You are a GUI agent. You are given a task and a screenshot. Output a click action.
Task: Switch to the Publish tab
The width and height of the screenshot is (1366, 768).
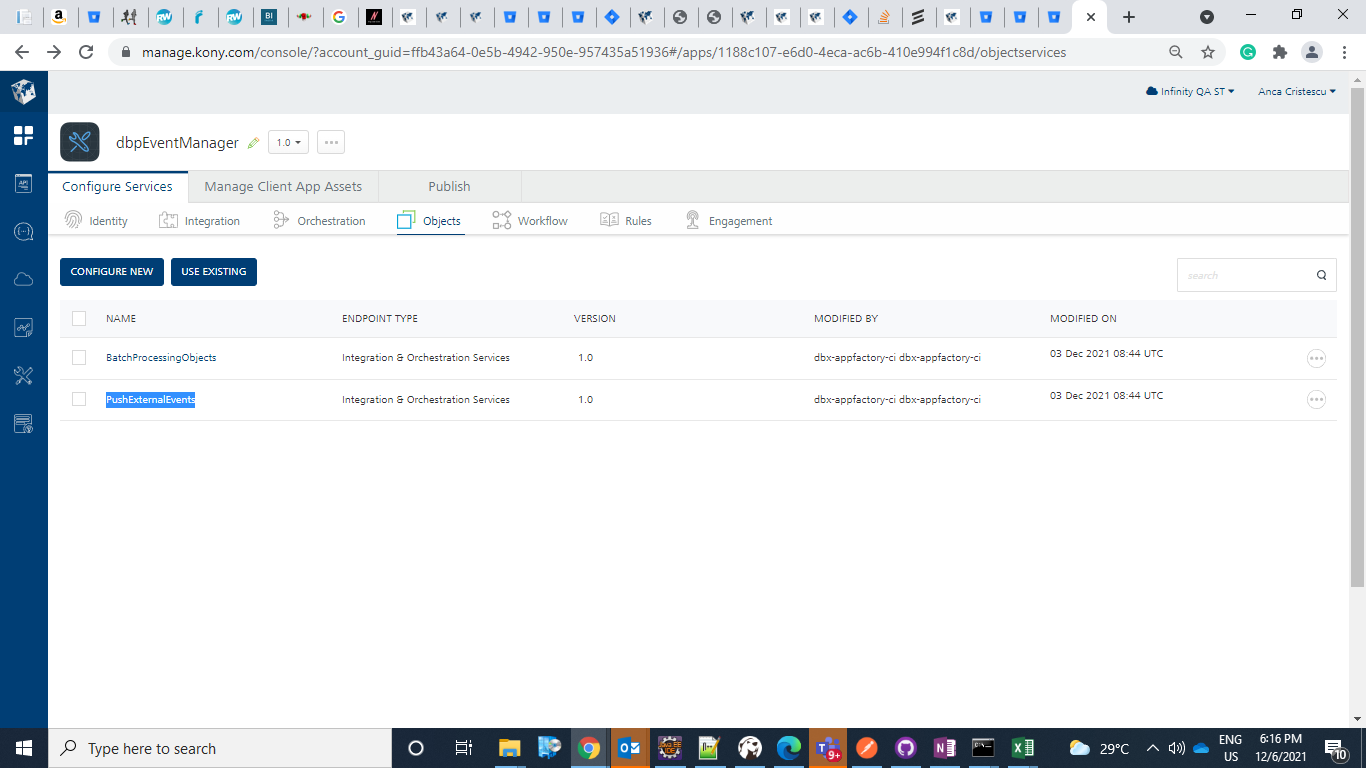pyautogui.click(x=449, y=186)
